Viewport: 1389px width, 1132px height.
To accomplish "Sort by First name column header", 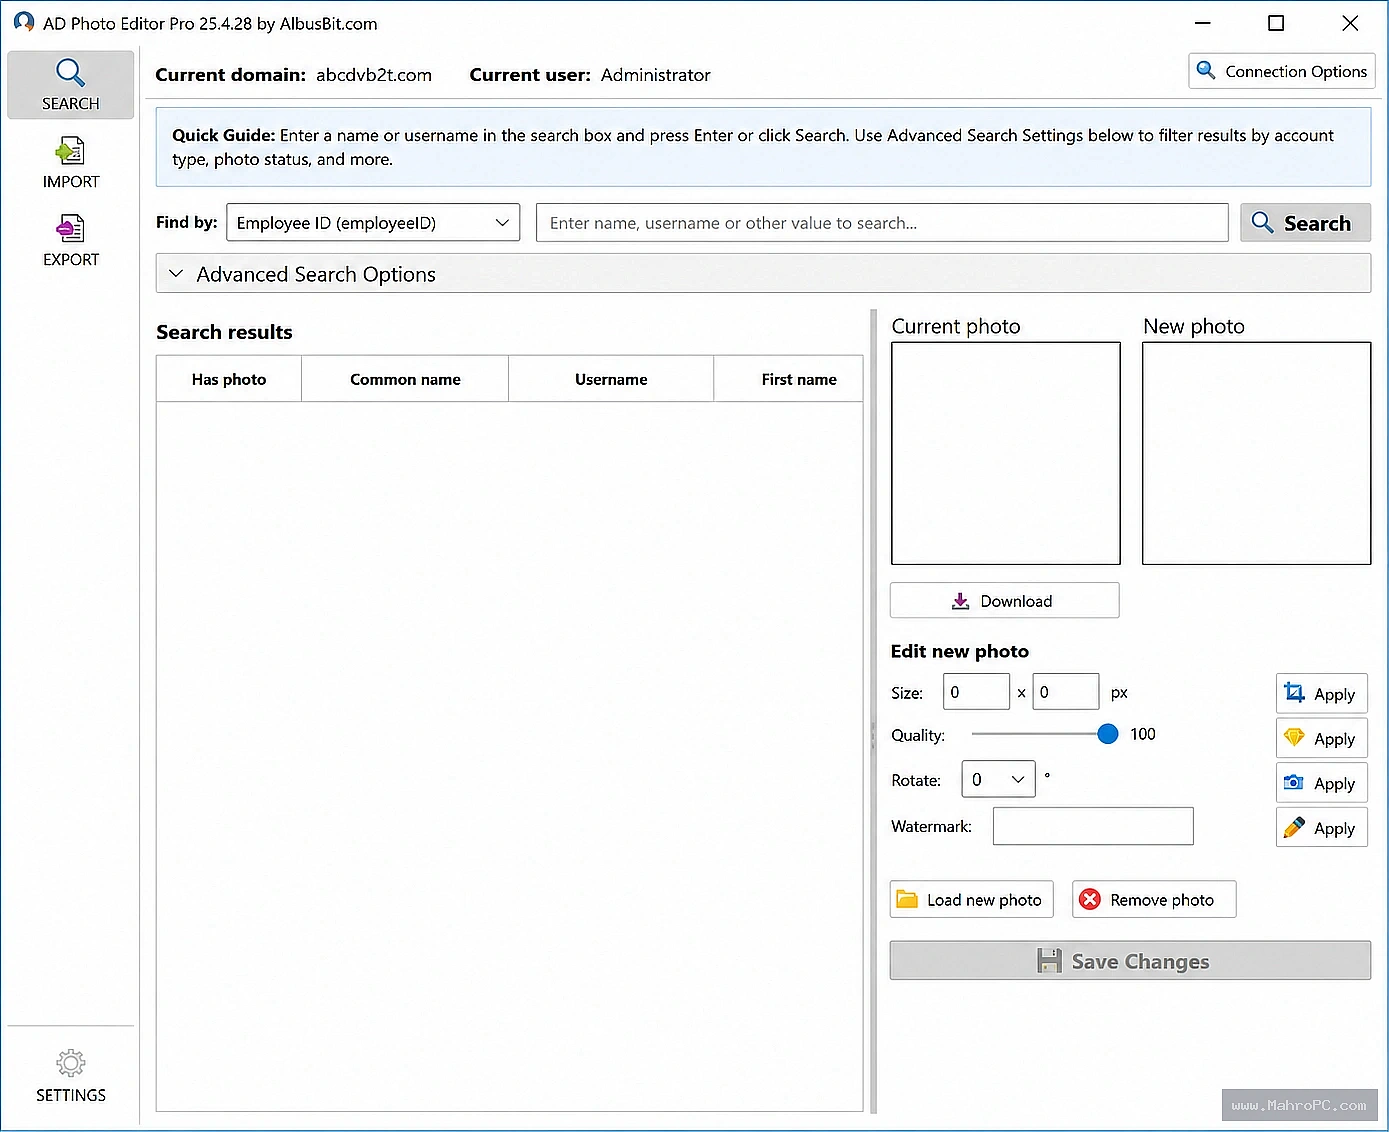I will (x=789, y=379).
